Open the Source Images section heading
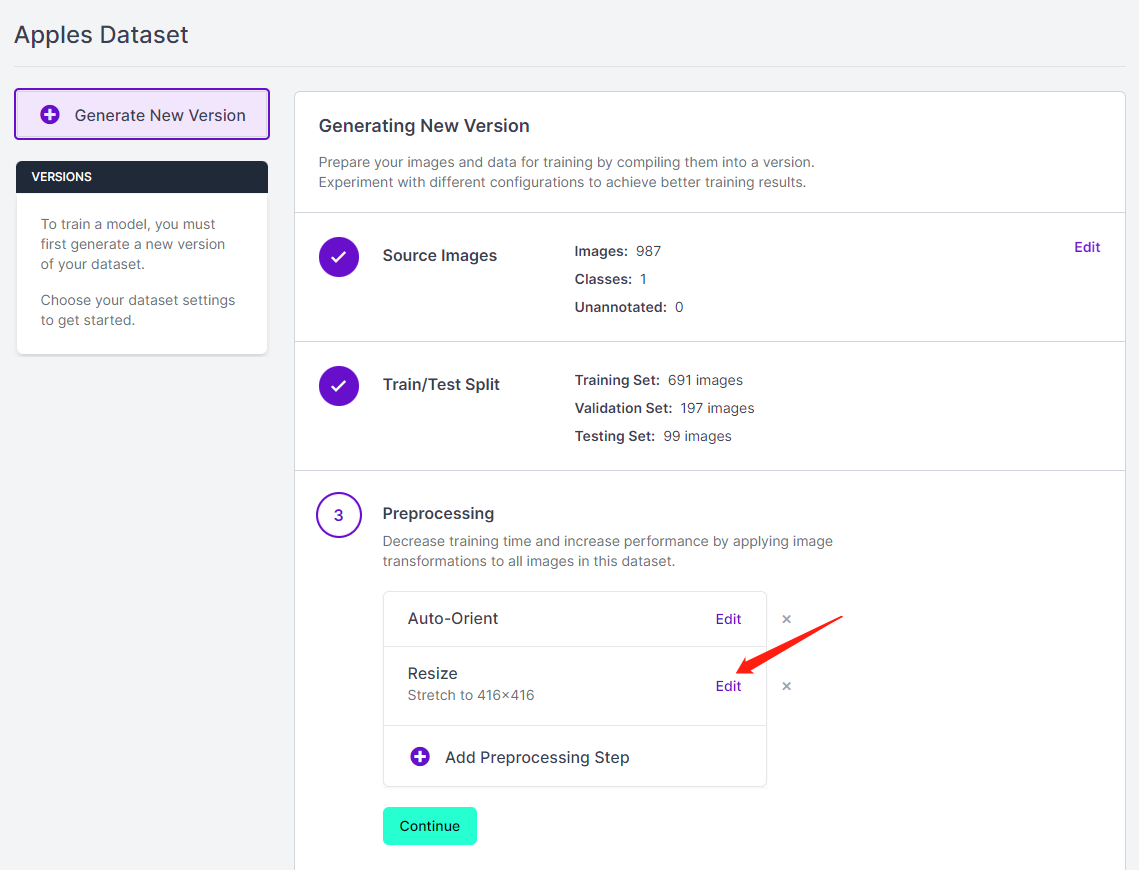 tap(439, 256)
